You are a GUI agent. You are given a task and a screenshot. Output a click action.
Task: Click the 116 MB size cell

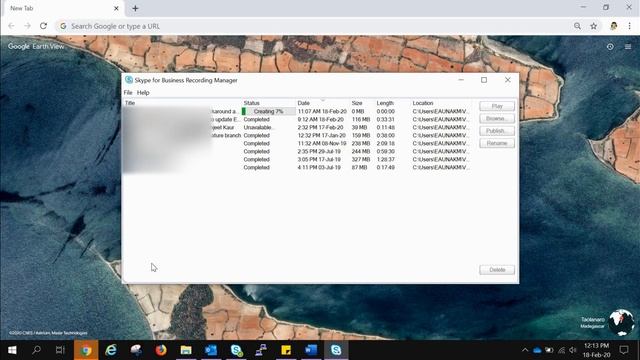pos(361,120)
